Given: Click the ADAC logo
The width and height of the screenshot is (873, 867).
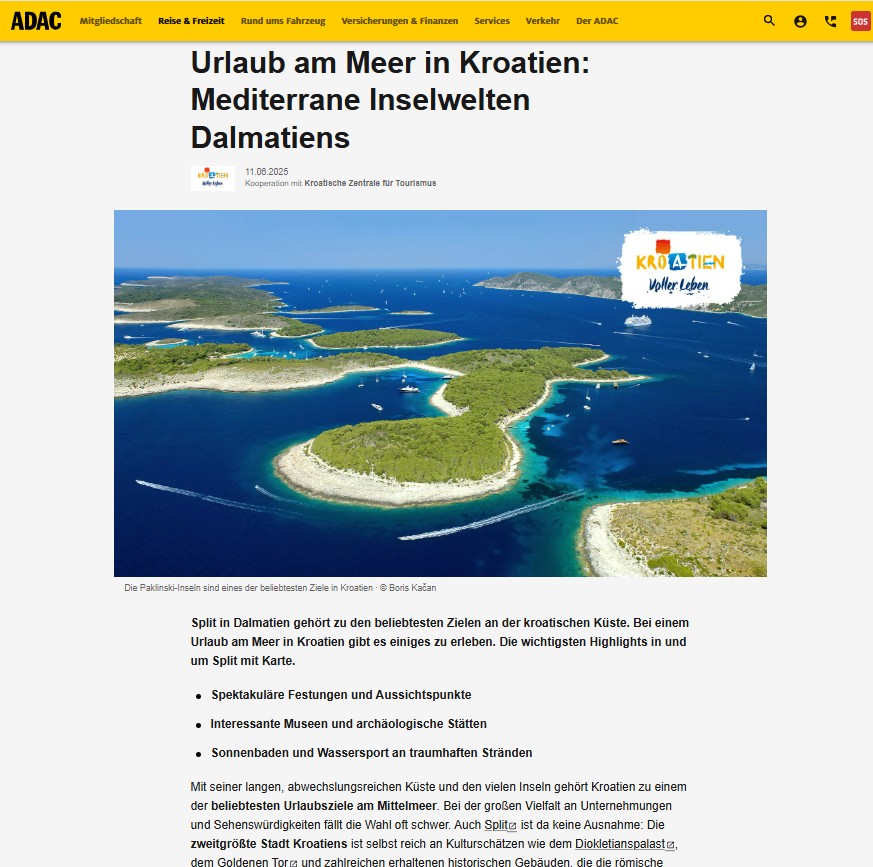Looking at the screenshot, I should point(36,21).
